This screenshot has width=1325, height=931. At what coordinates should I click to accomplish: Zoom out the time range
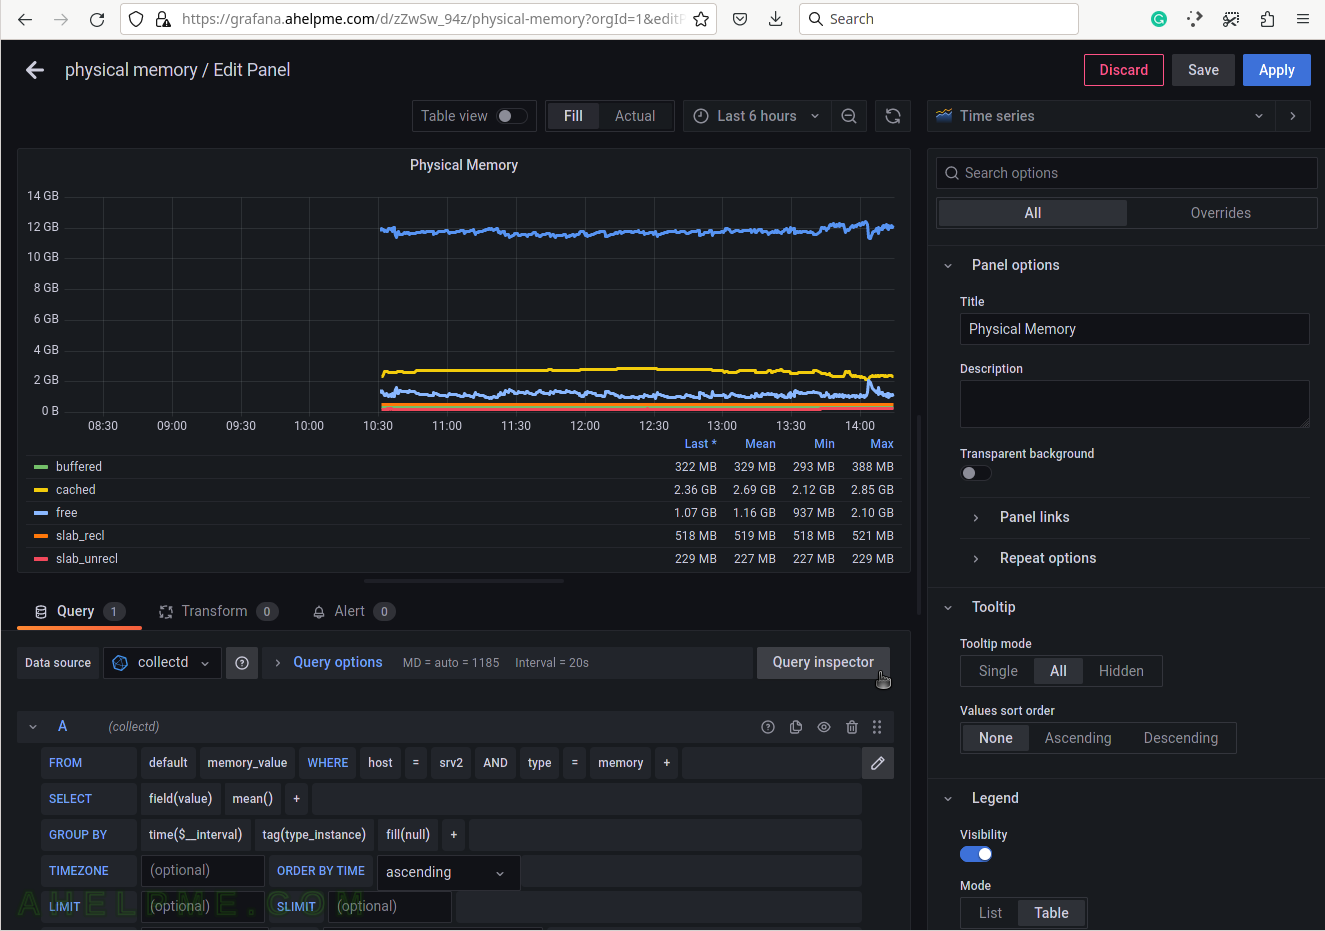pyautogui.click(x=849, y=116)
